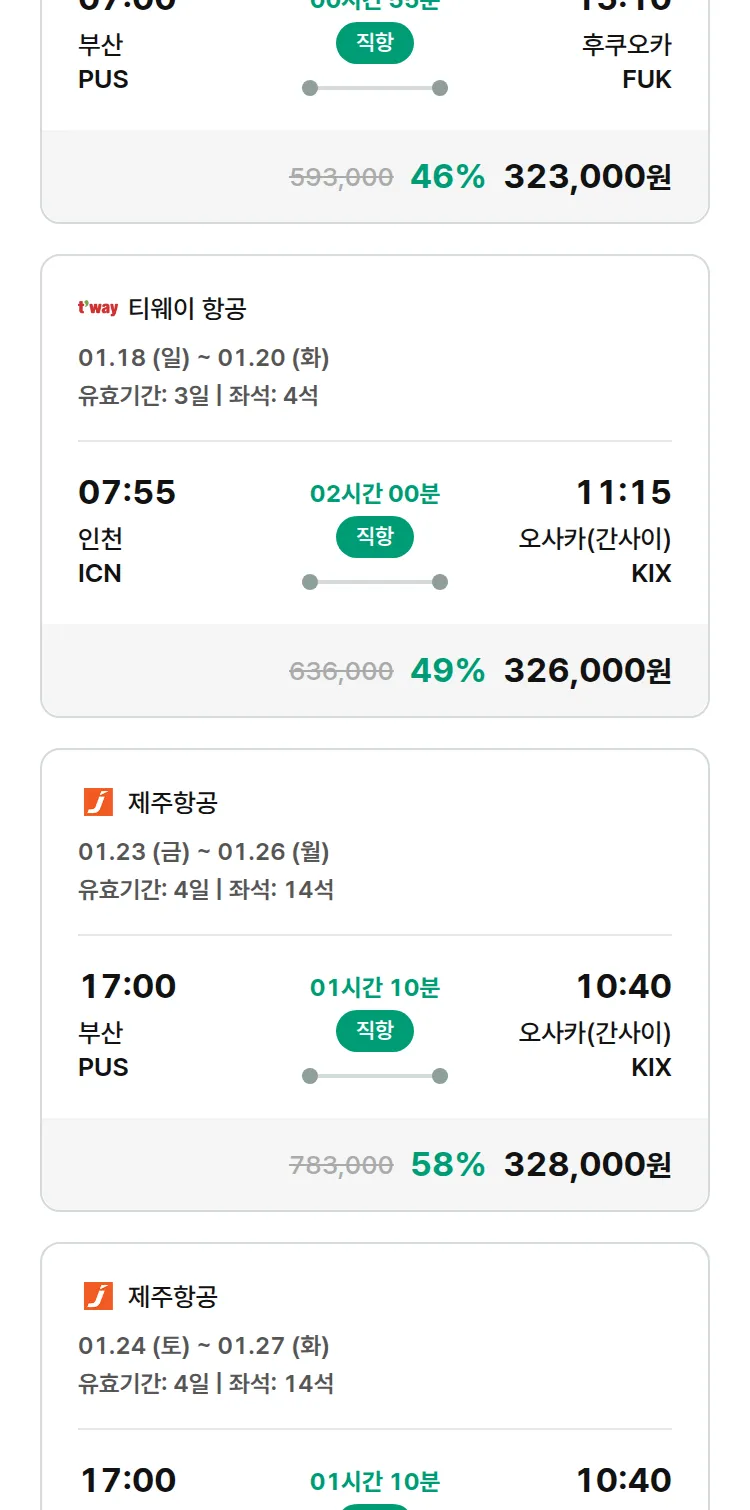750x1510 pixels.
Task: Click the 49% discount label
Action: click(x=447, y=671)
